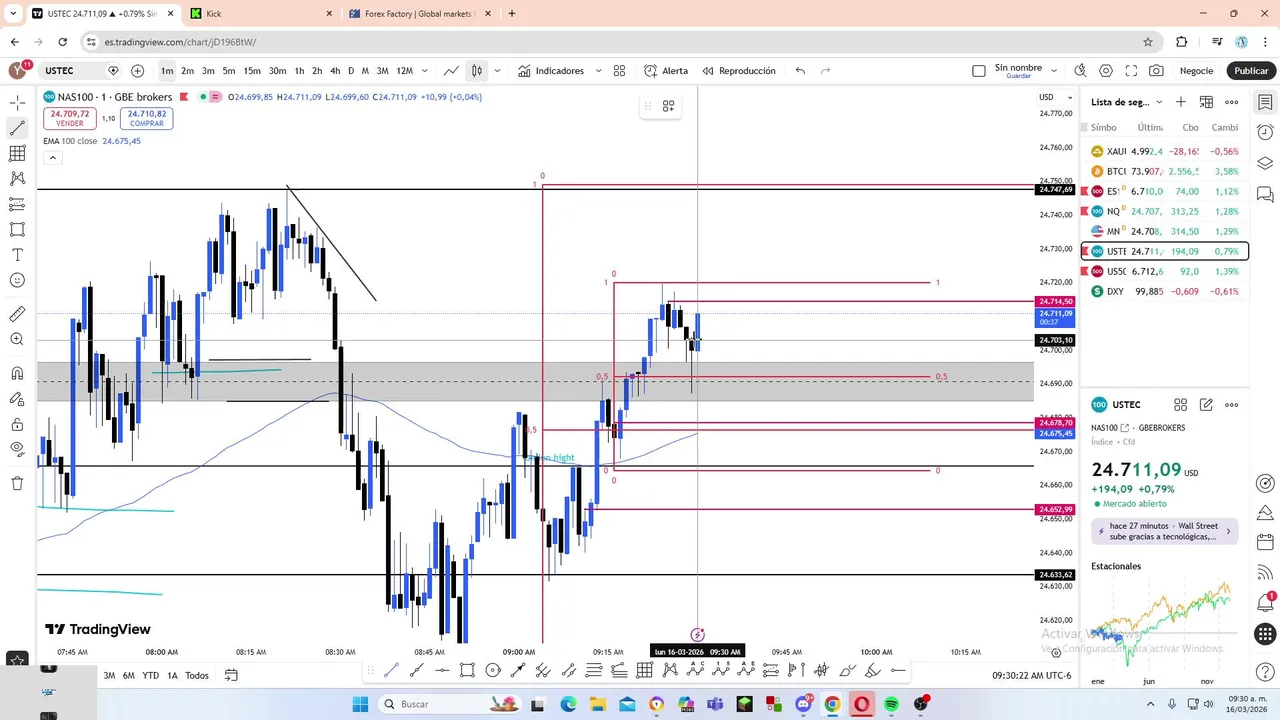This screenshot has width=1280, height=720.
Task: Open USTEC details three-dots menu
Action: tap(1232, 405)
